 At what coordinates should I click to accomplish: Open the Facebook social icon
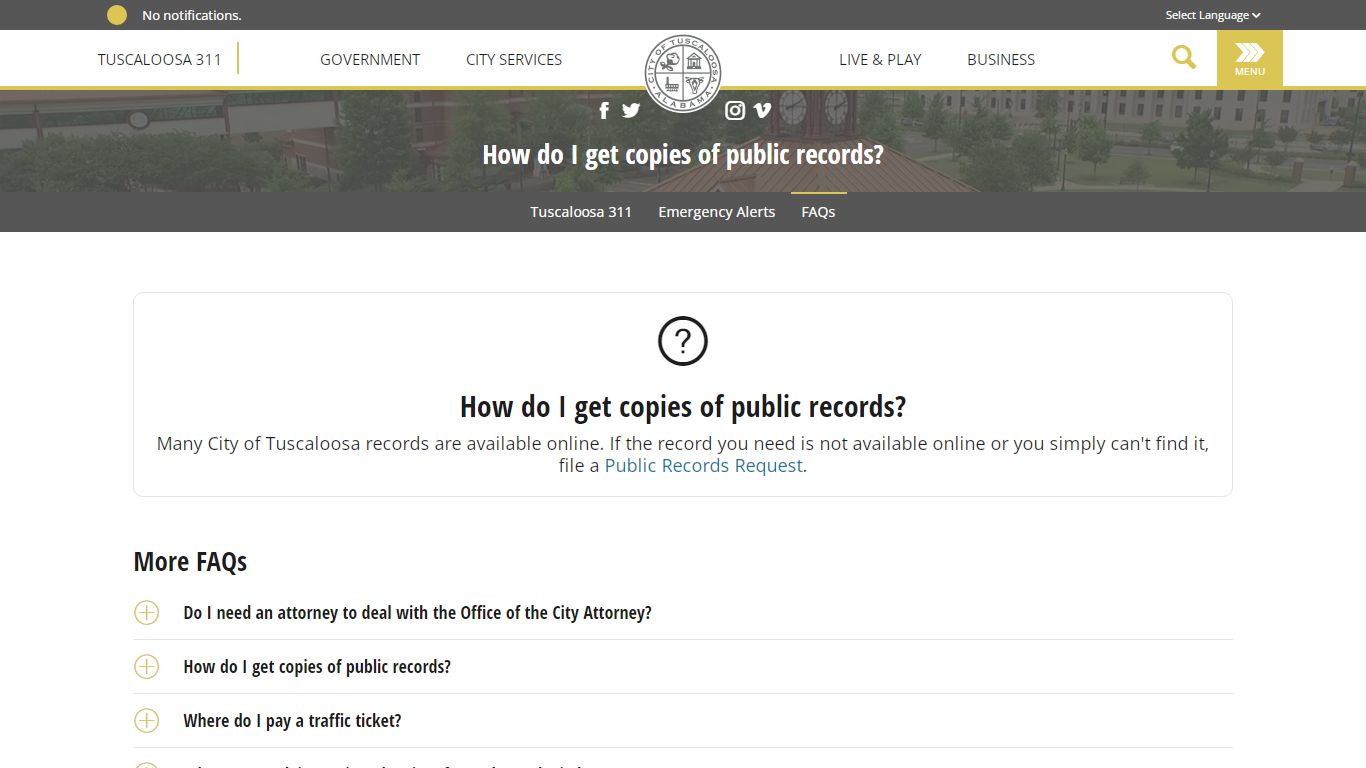coord(604,110)
